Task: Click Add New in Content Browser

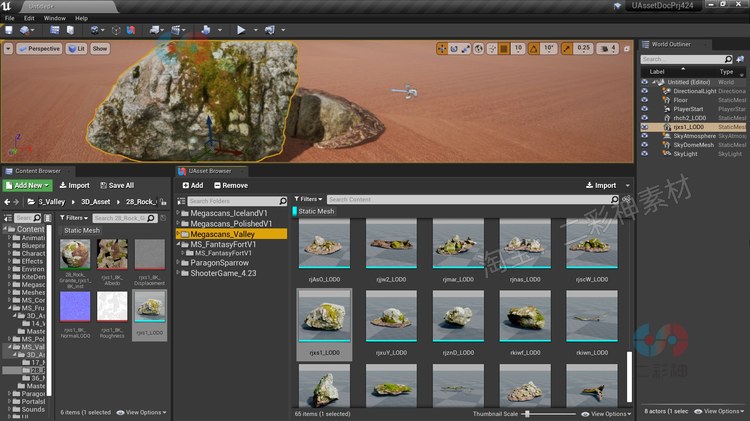Action: tap(27, 185)
